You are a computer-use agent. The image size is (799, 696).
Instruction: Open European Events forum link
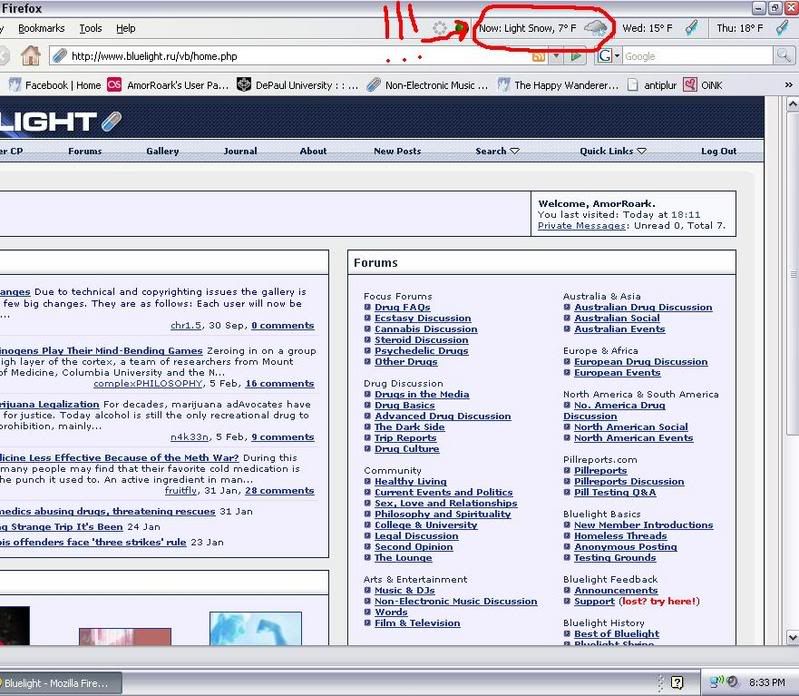pyautogui.click(x=617, y=372)
